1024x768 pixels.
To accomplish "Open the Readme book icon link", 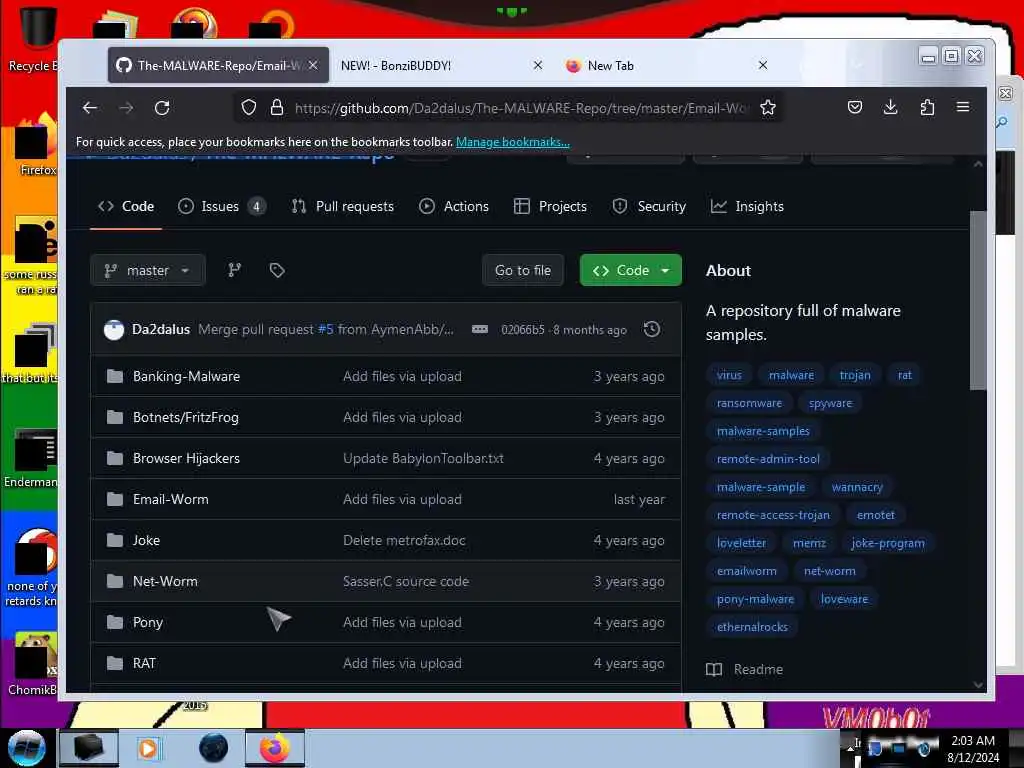I will point(744,669).
